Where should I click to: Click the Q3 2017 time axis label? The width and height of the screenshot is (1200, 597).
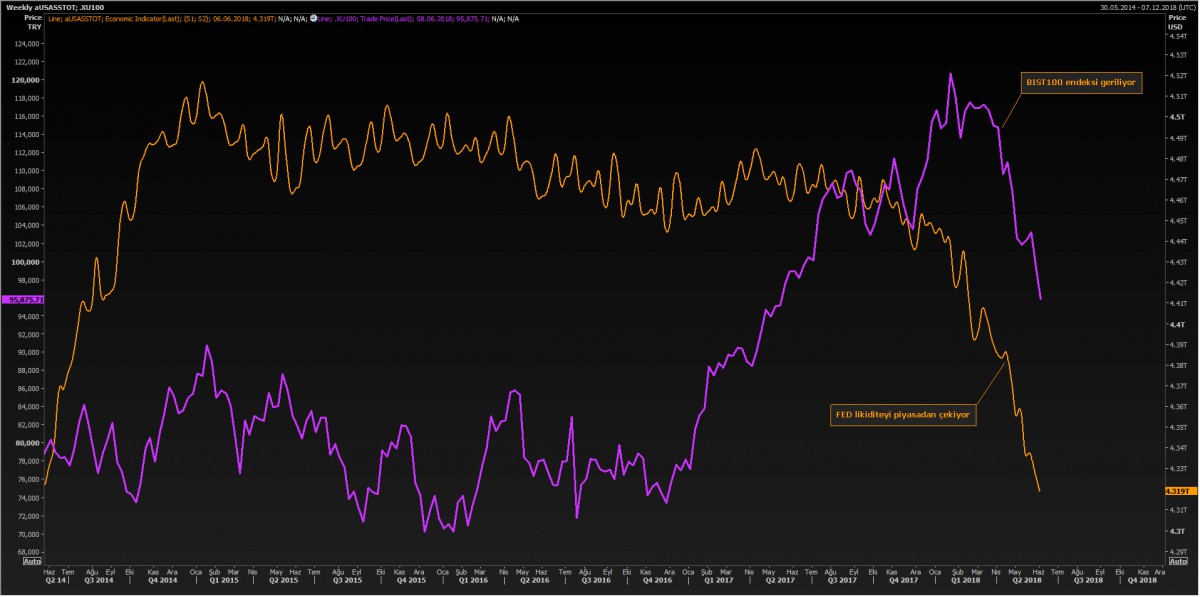842,579
